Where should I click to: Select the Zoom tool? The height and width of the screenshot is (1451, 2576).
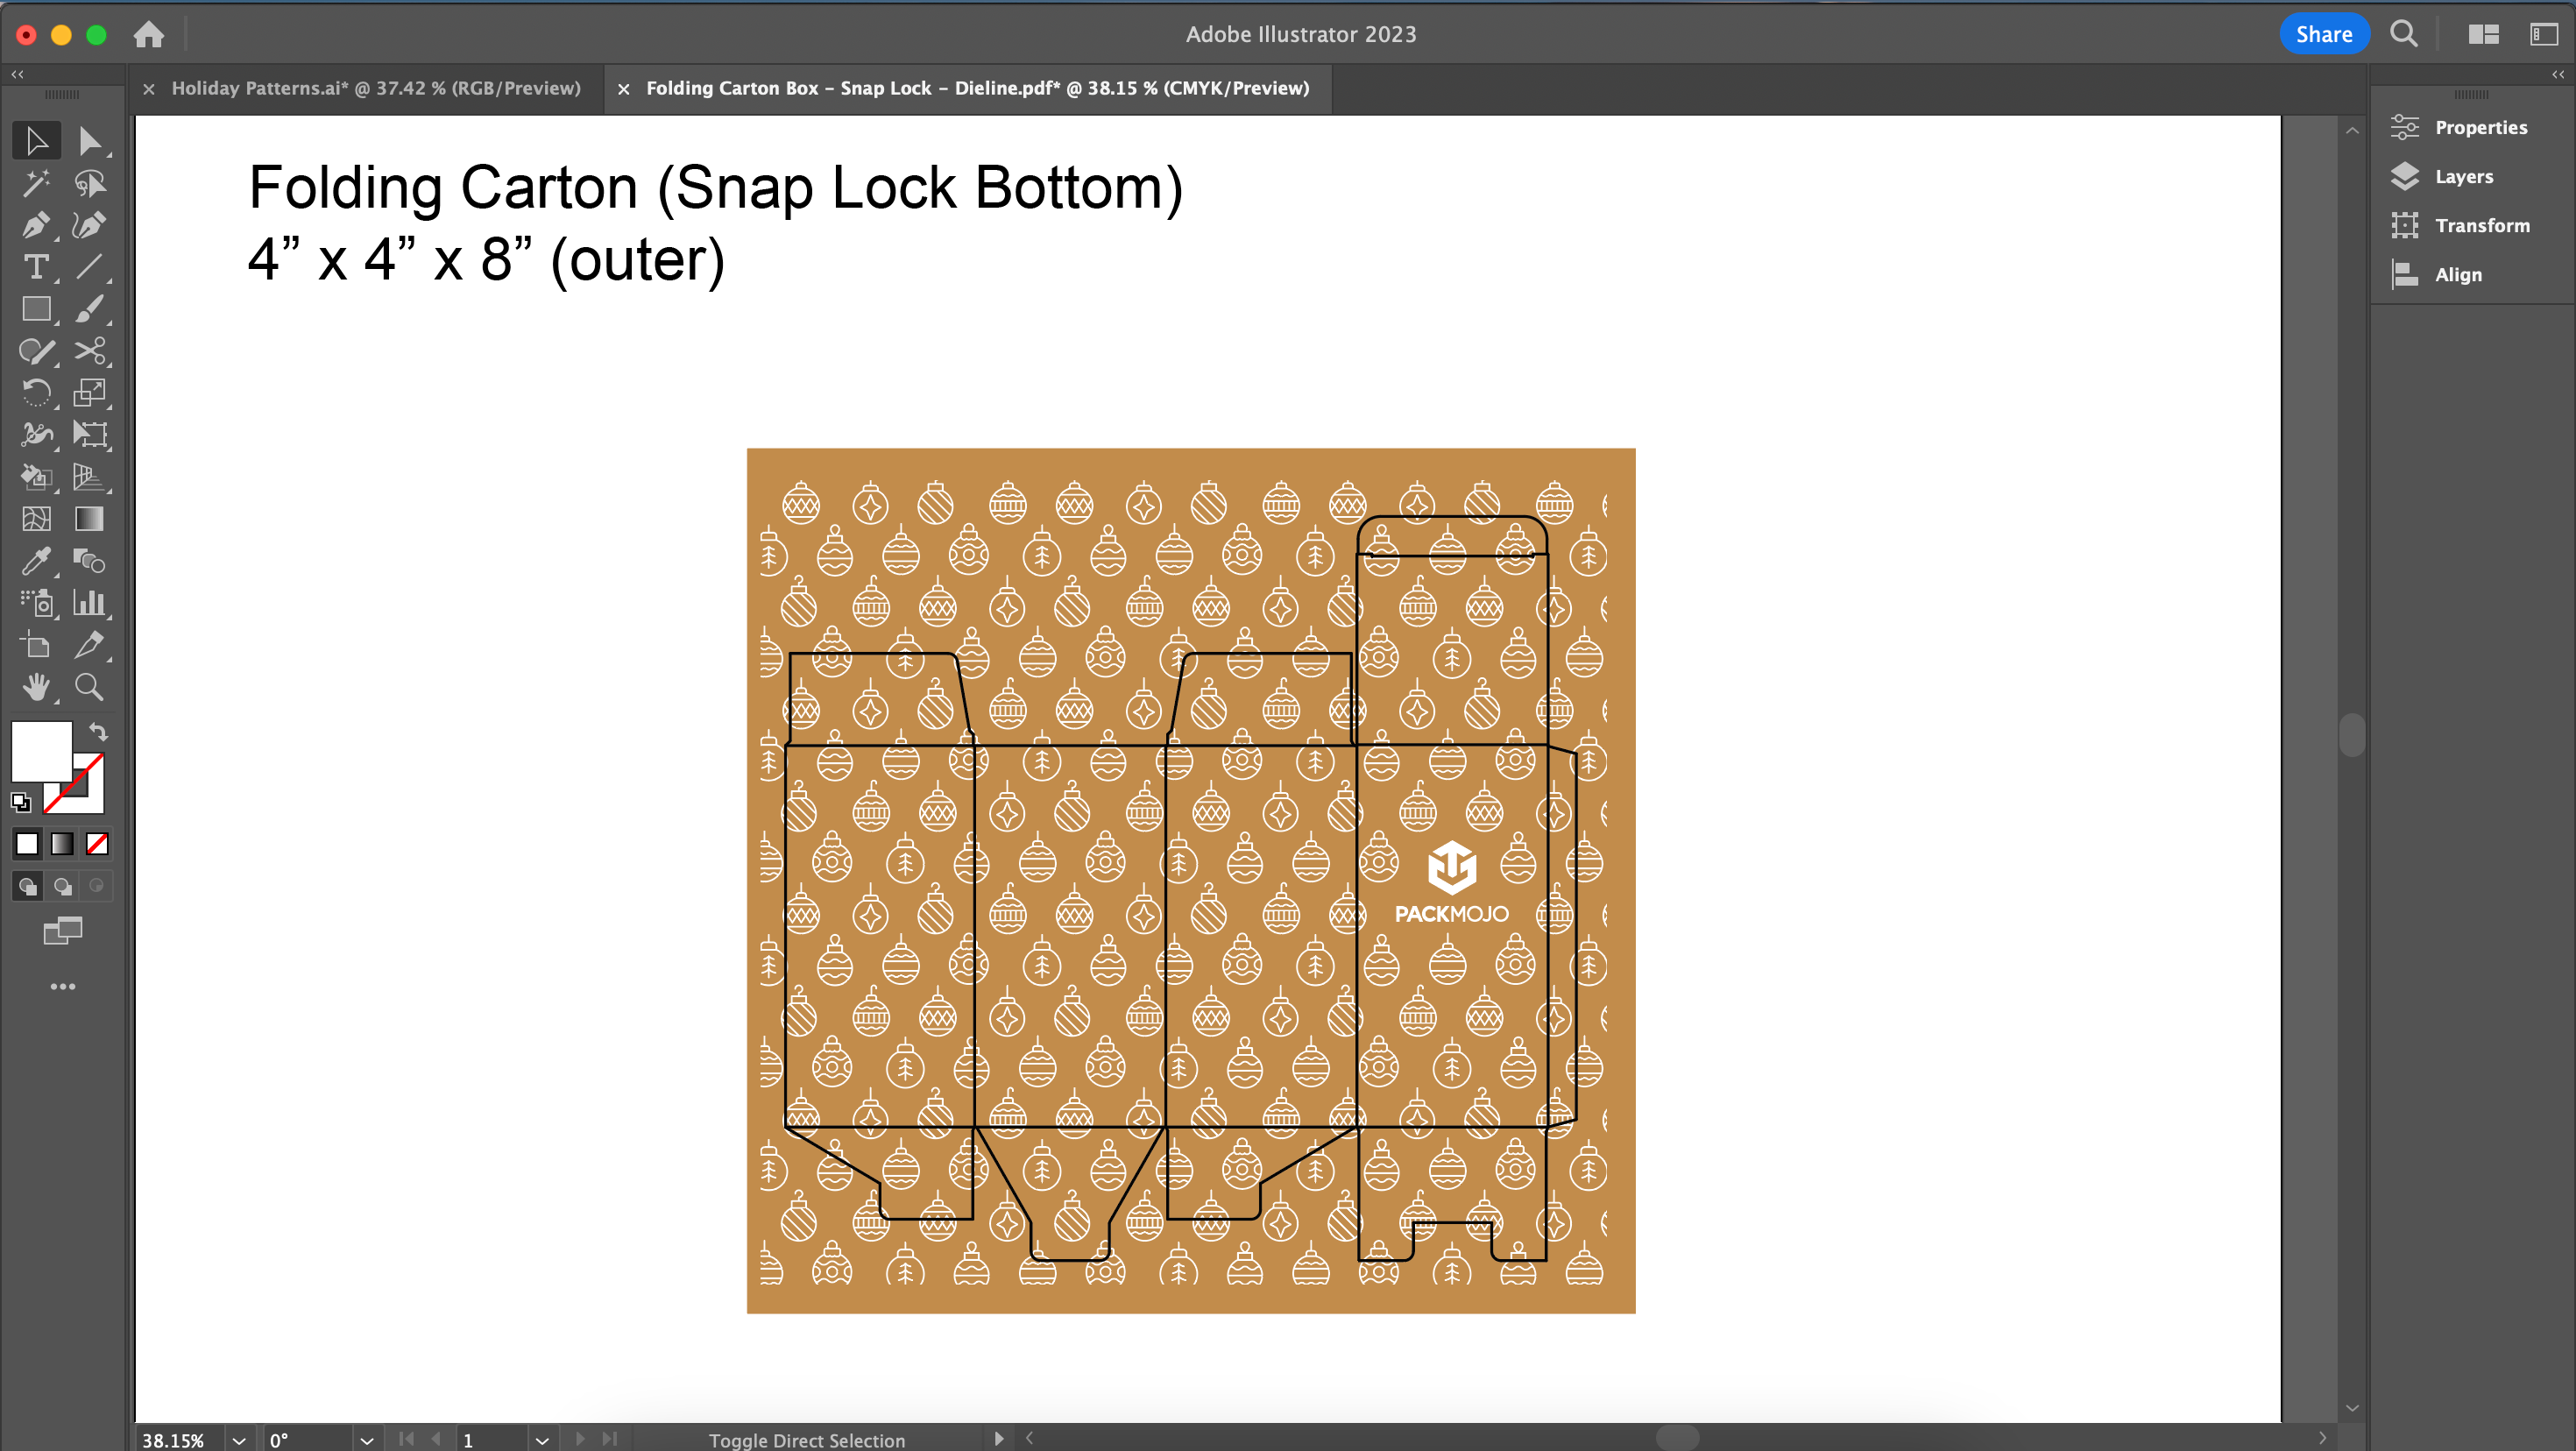point(87,687)
